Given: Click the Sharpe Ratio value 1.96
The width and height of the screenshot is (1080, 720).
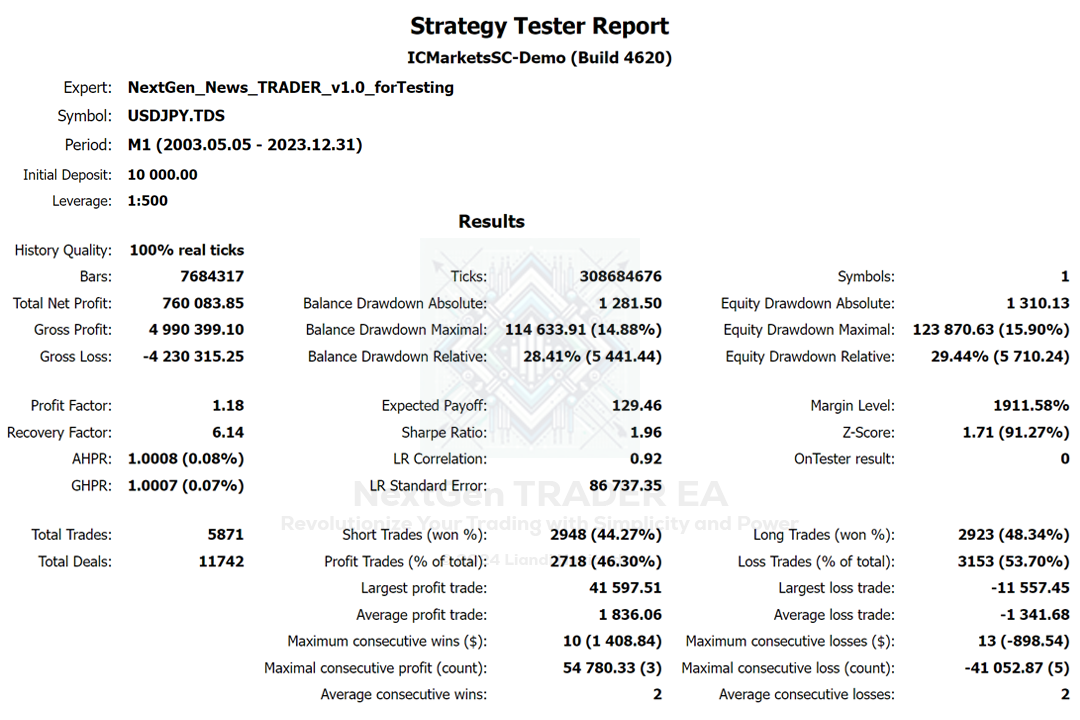Looking at the screenshot, I should 645,433.
